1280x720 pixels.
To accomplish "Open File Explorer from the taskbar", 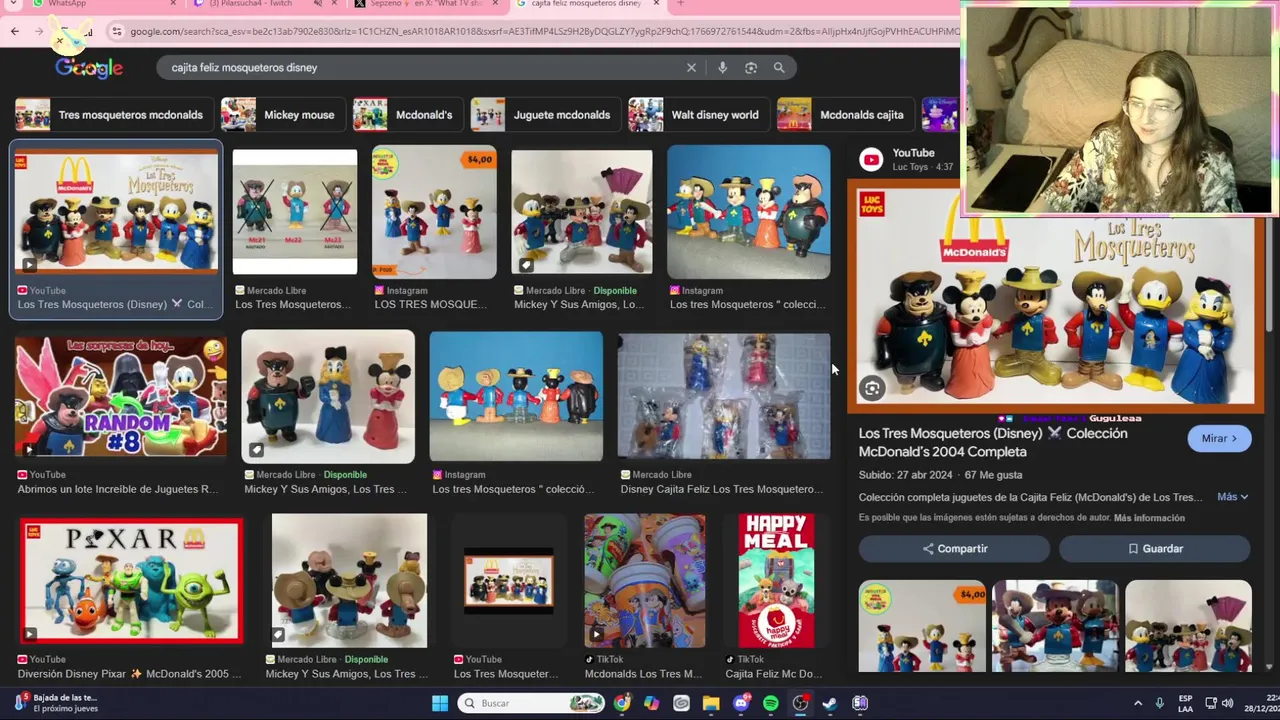I will tap(711, 703).
